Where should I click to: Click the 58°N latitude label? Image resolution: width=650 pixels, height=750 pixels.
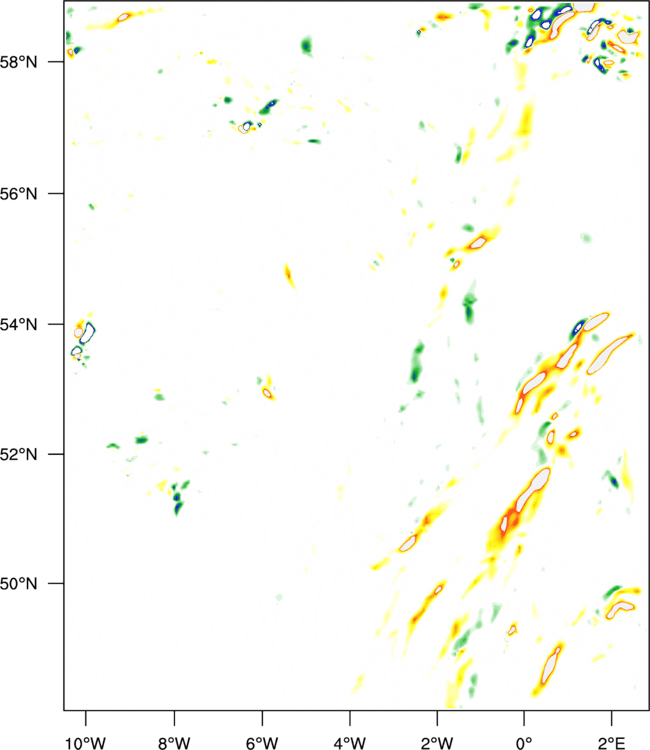(19, 62)
